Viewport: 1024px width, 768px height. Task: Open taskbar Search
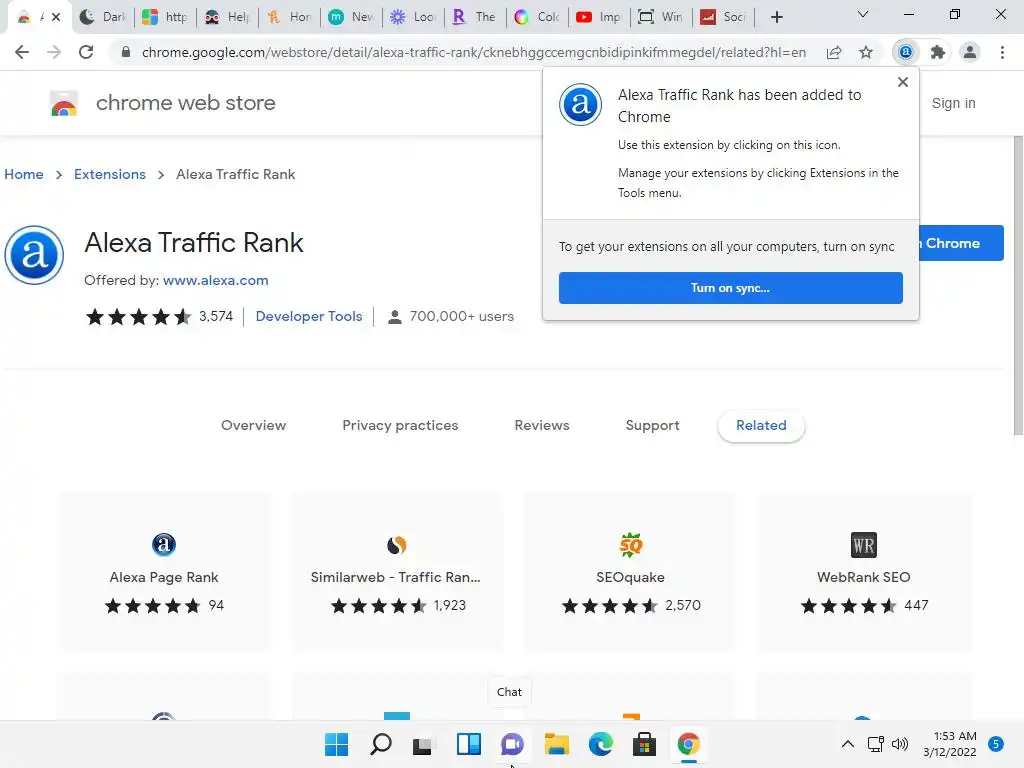coord(381,744)
